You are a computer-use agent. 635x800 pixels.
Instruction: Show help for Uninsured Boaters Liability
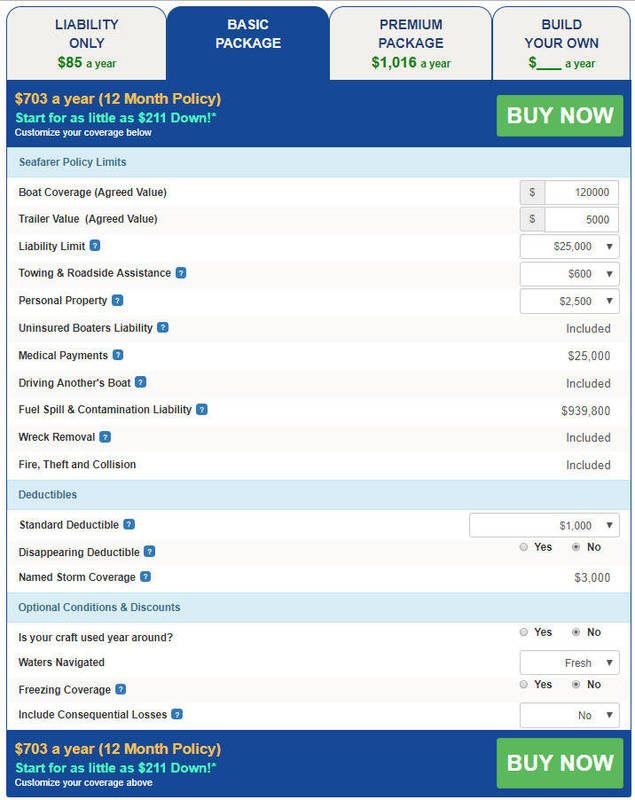pos(163,328)
